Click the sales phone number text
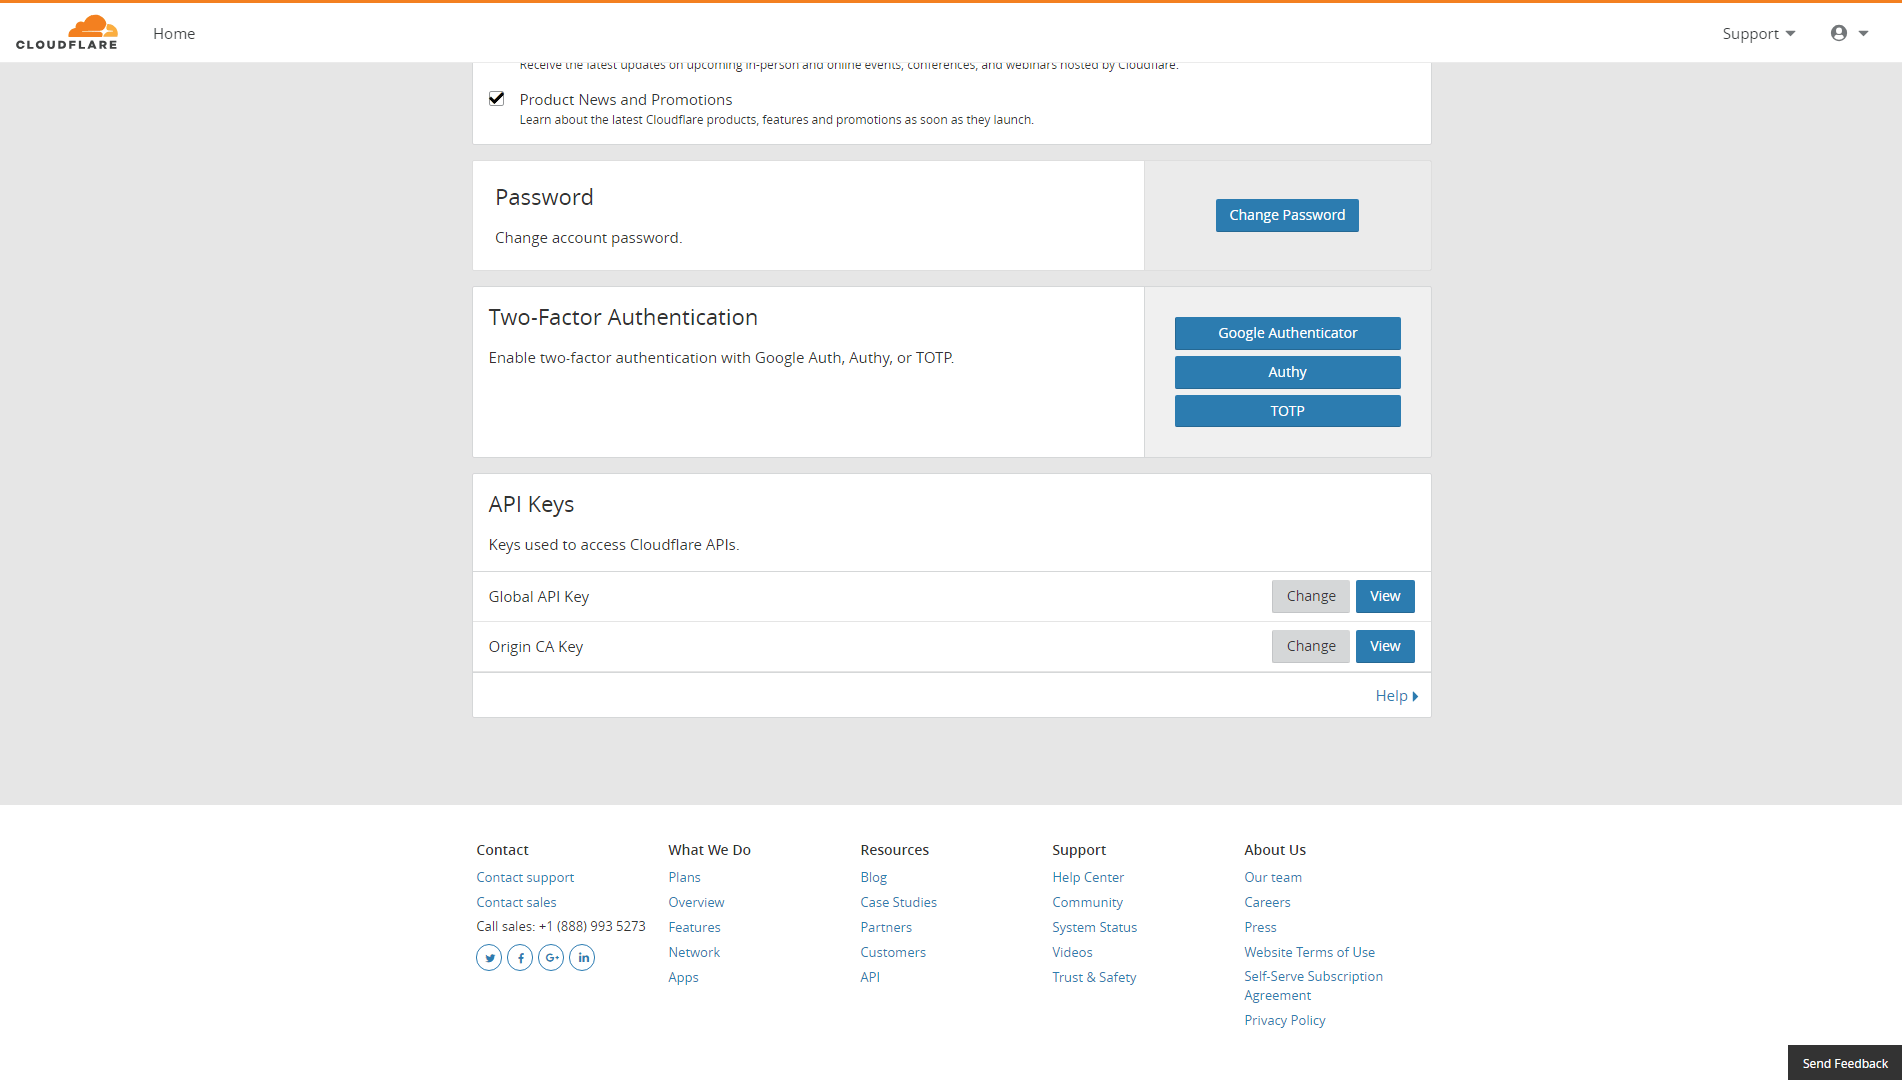This screenshot has width=1902, height=1080. click(592, 926)
